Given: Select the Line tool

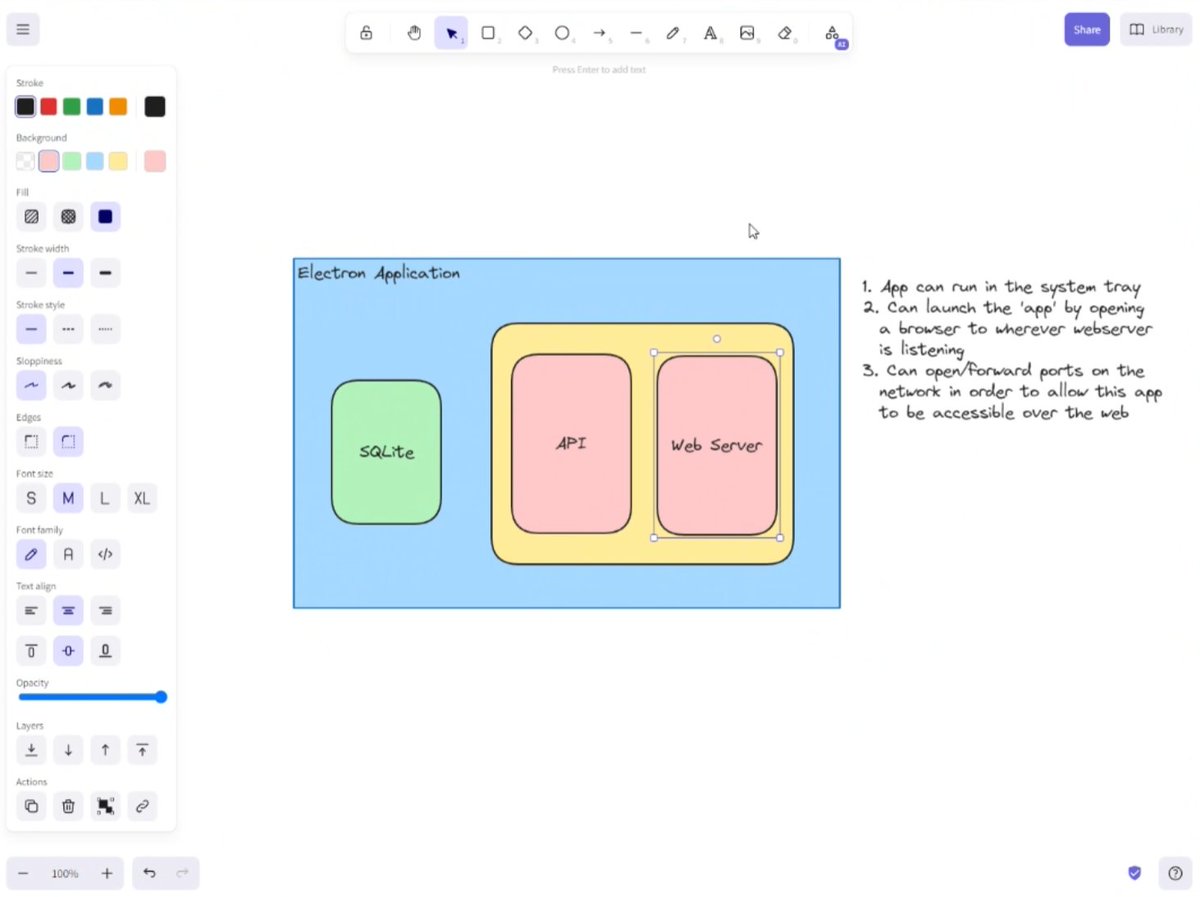Looking at the screenshot, I should (636, 33).
